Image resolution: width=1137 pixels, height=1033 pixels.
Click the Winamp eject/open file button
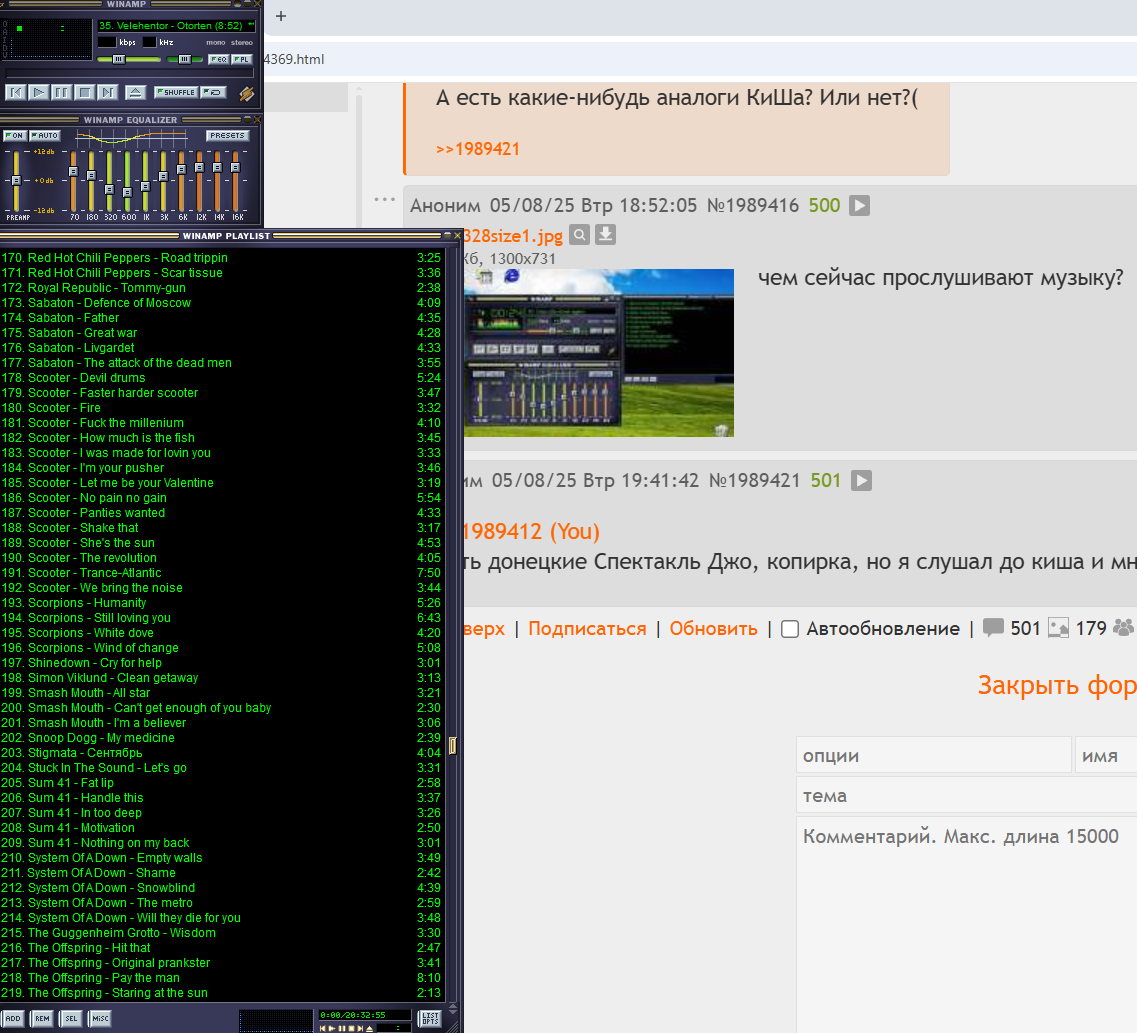(135, 92)
